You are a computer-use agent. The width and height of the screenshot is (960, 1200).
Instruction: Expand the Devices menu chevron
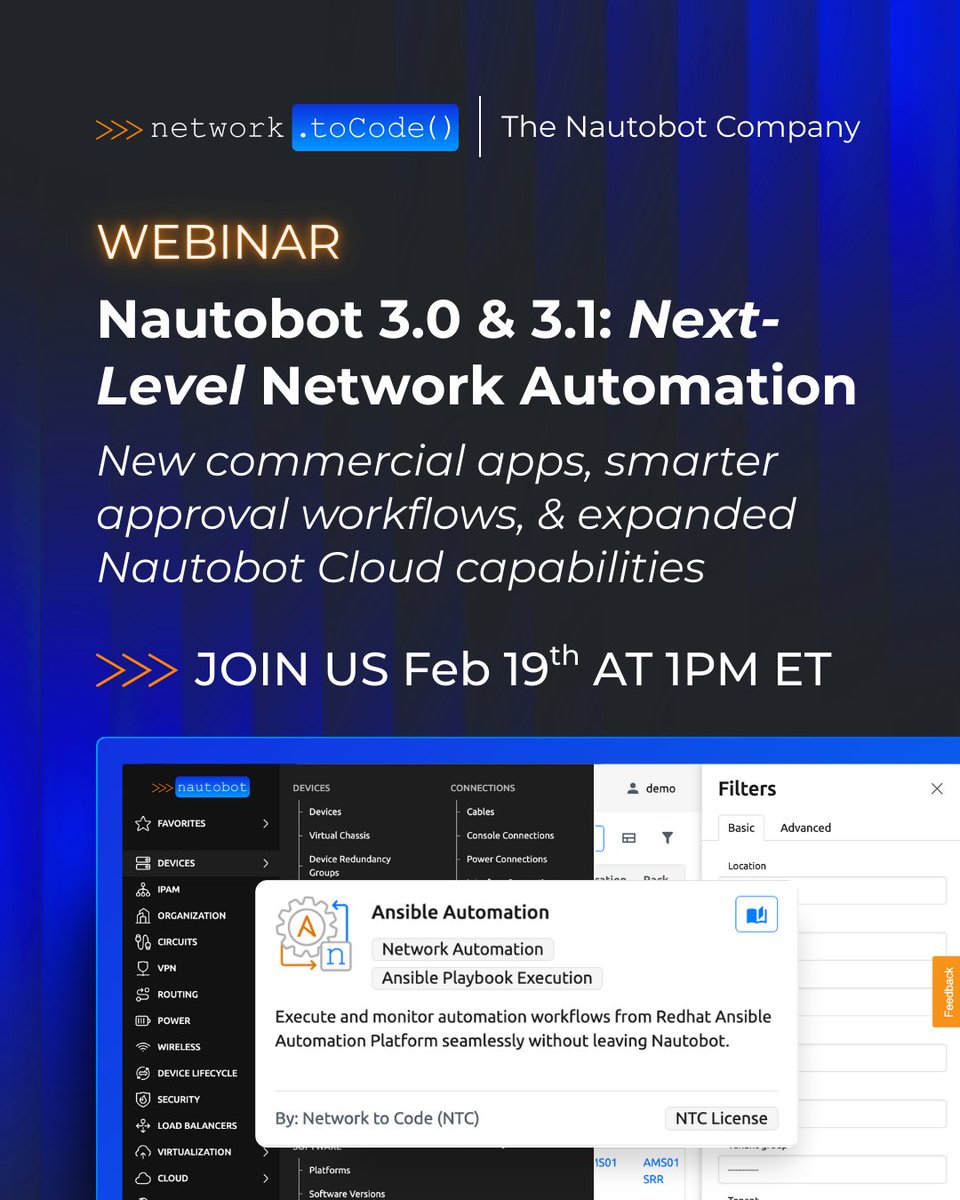click(266, 863)
